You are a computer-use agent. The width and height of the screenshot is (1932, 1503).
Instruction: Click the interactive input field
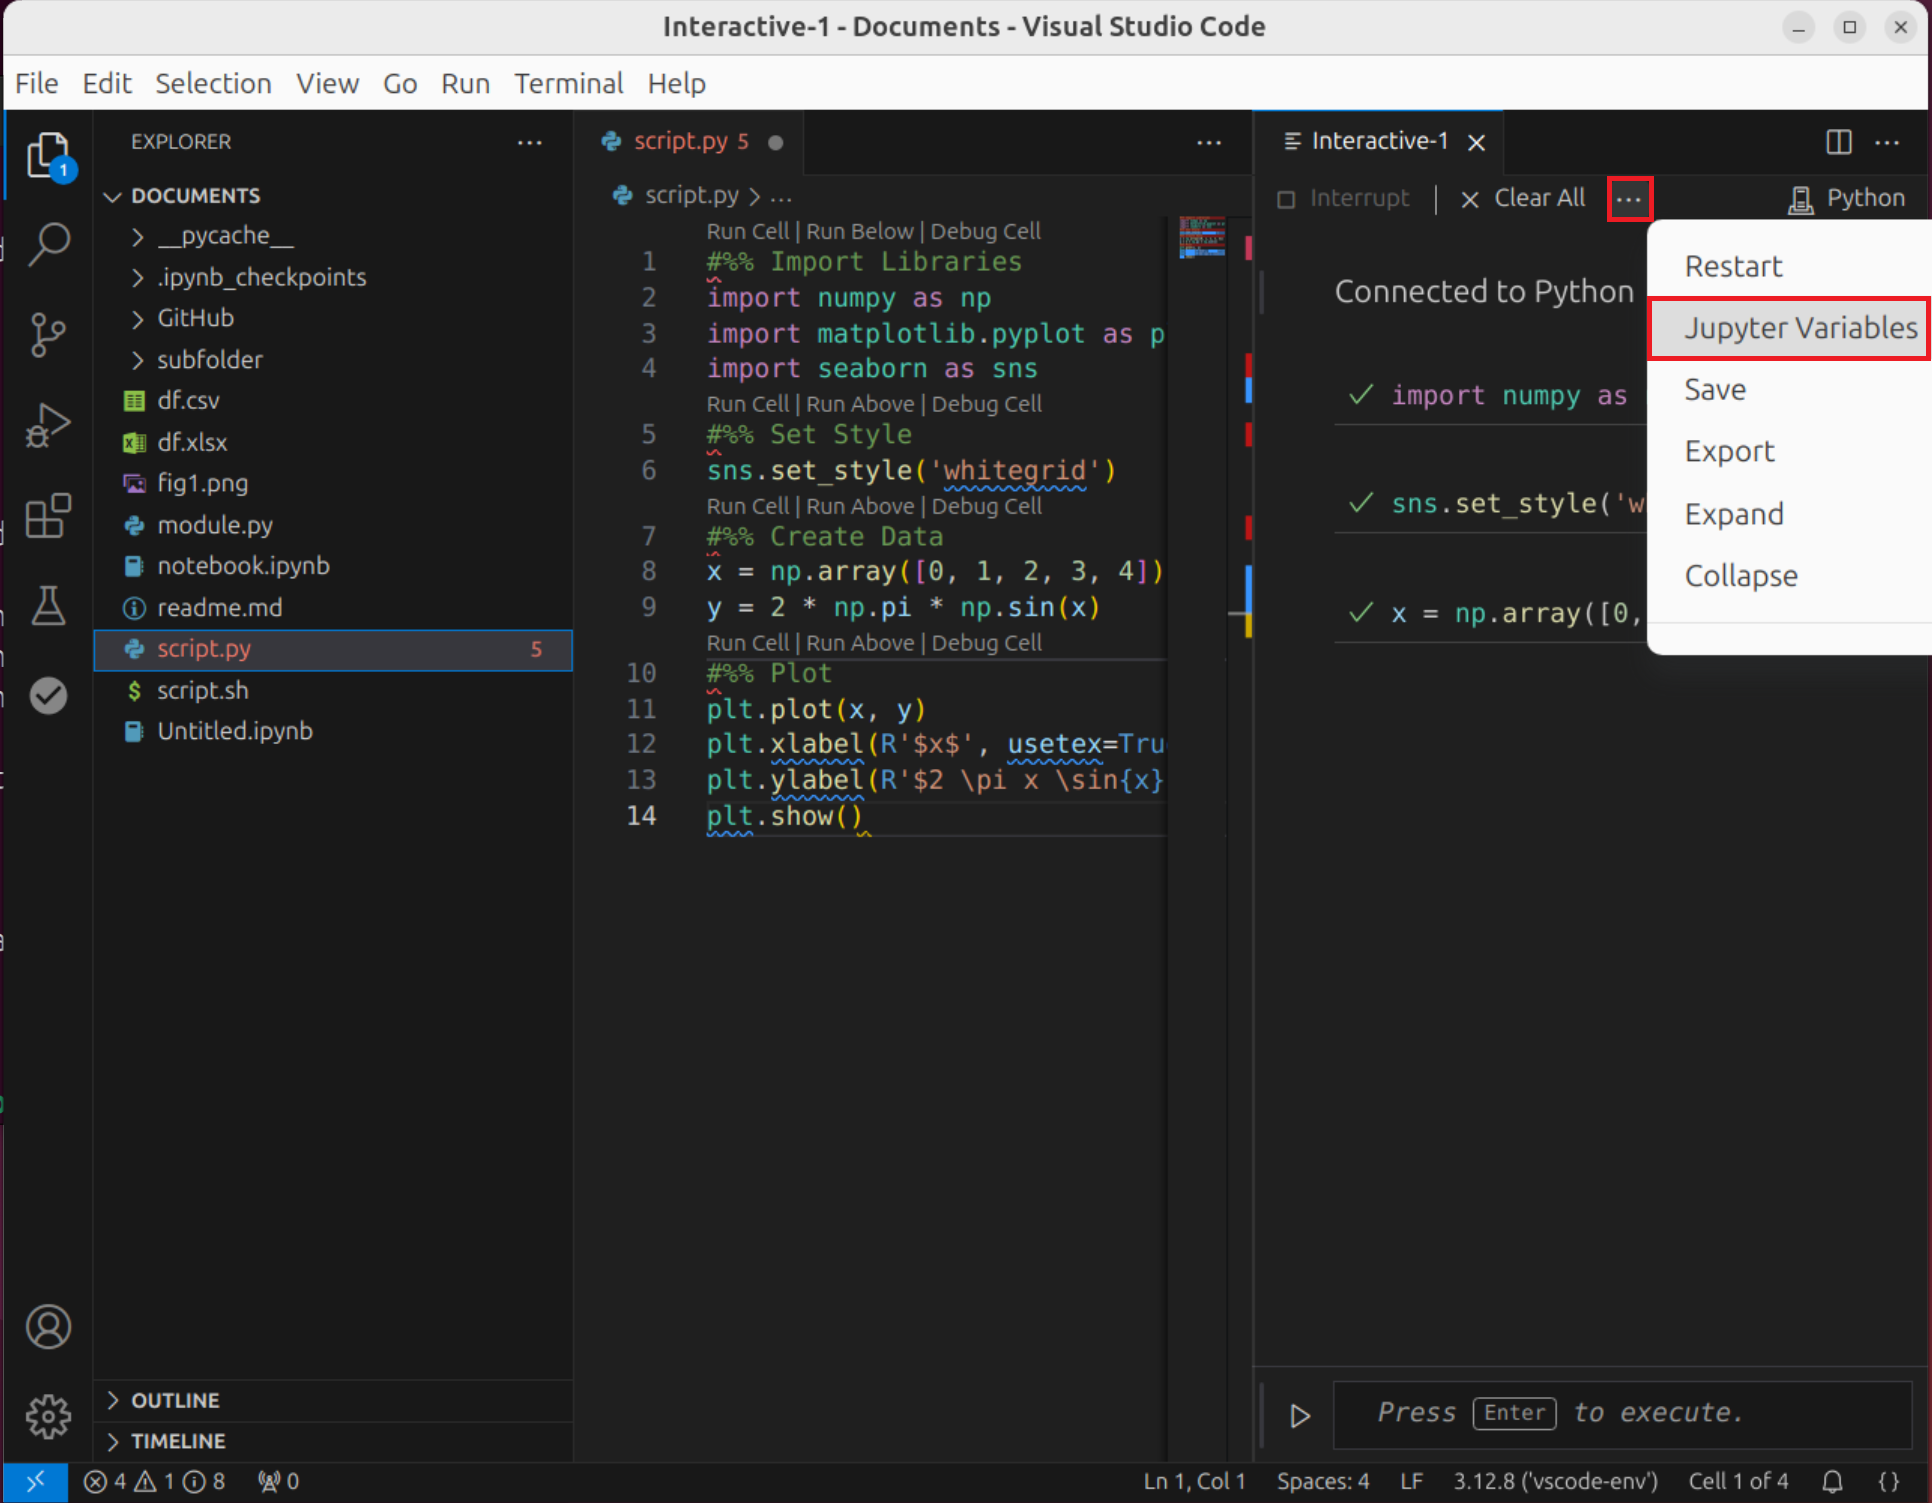point(1620,1413)
